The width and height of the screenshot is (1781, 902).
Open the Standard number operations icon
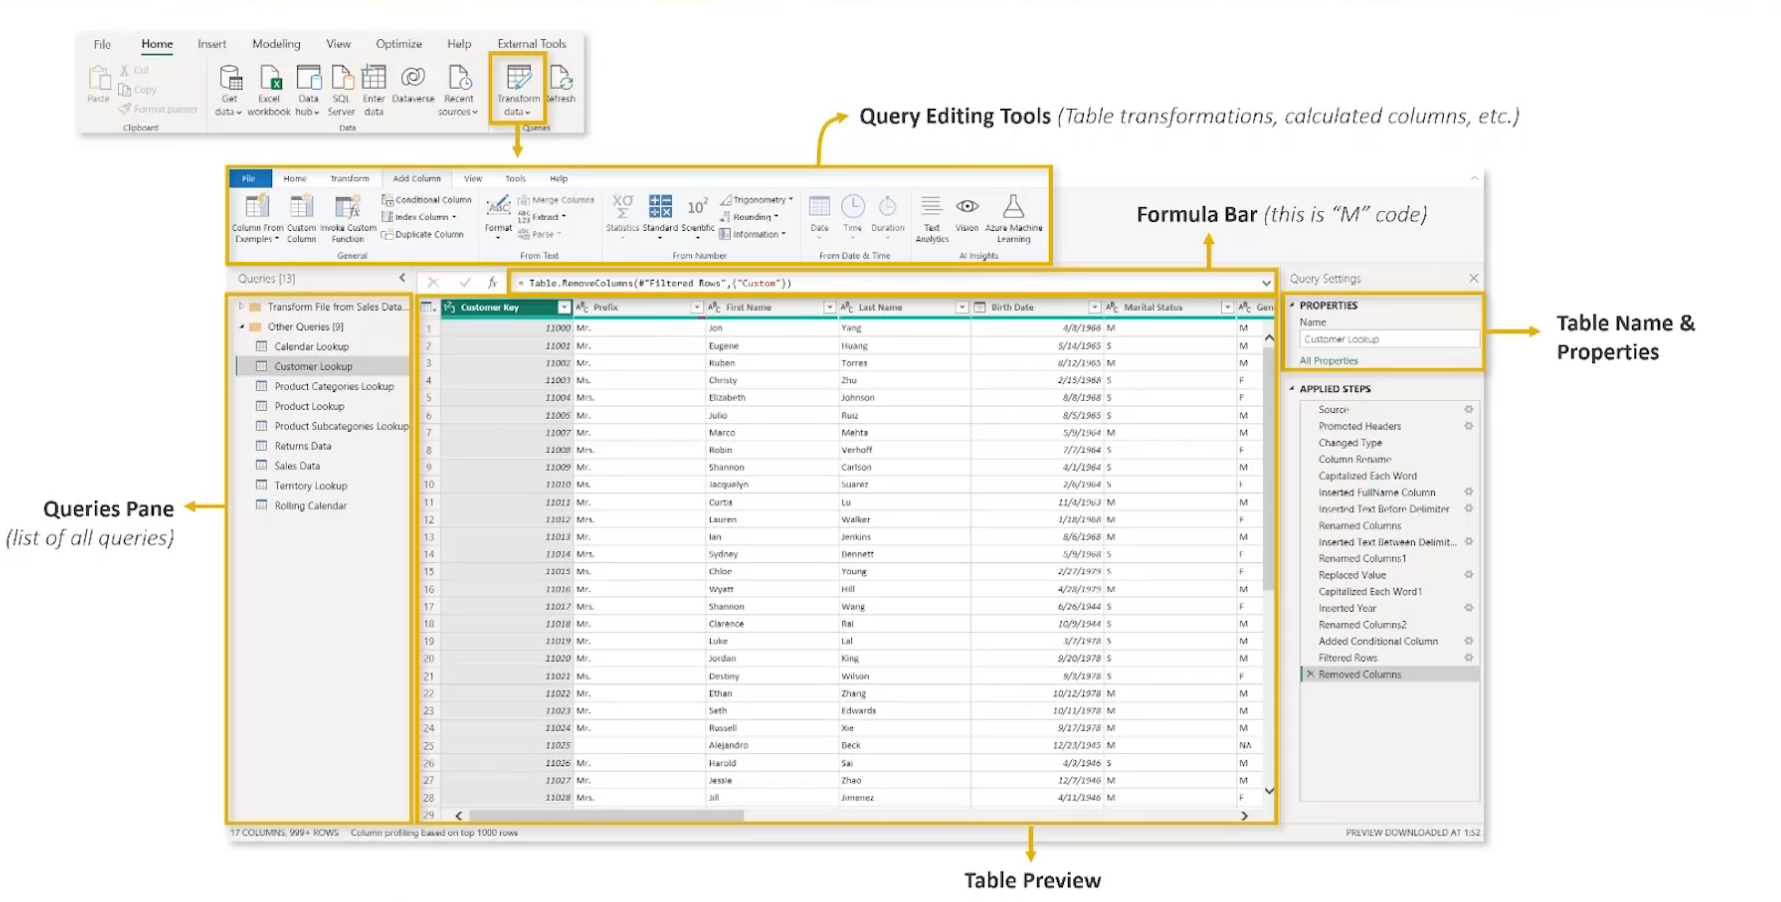[x=660, y=208]
